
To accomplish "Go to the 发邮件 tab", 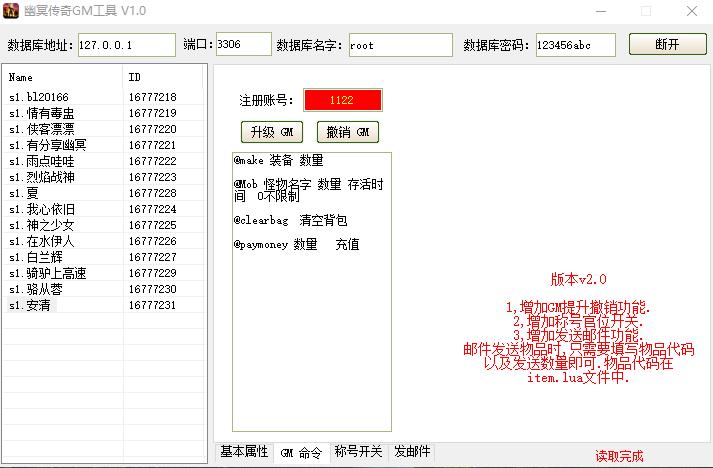I will [412, 452].
